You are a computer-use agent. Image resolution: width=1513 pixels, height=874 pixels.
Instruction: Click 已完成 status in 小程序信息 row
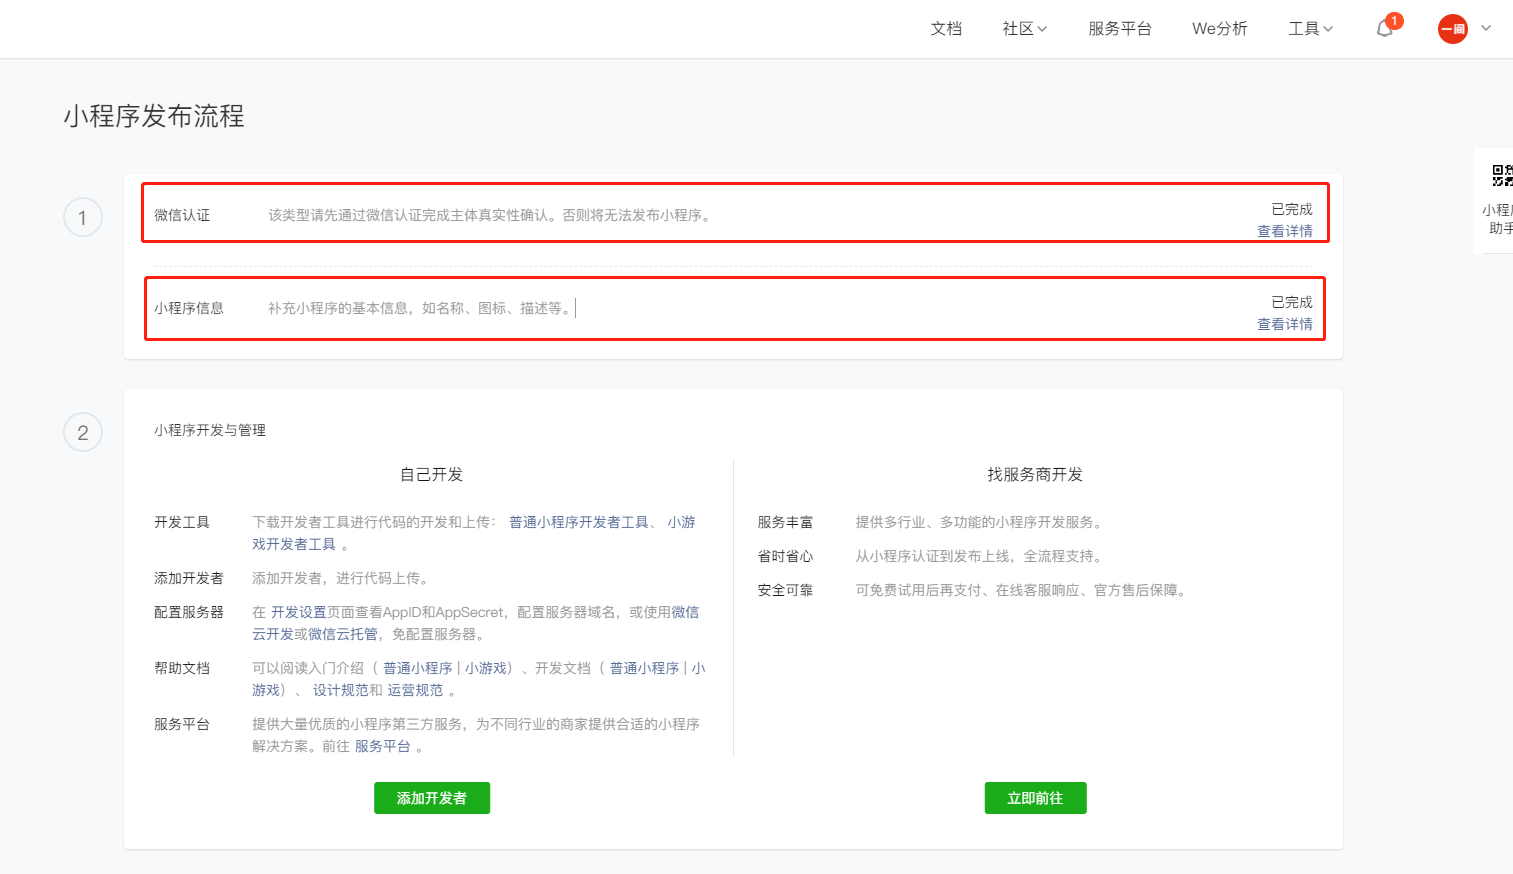click(x=1292, y=302)
